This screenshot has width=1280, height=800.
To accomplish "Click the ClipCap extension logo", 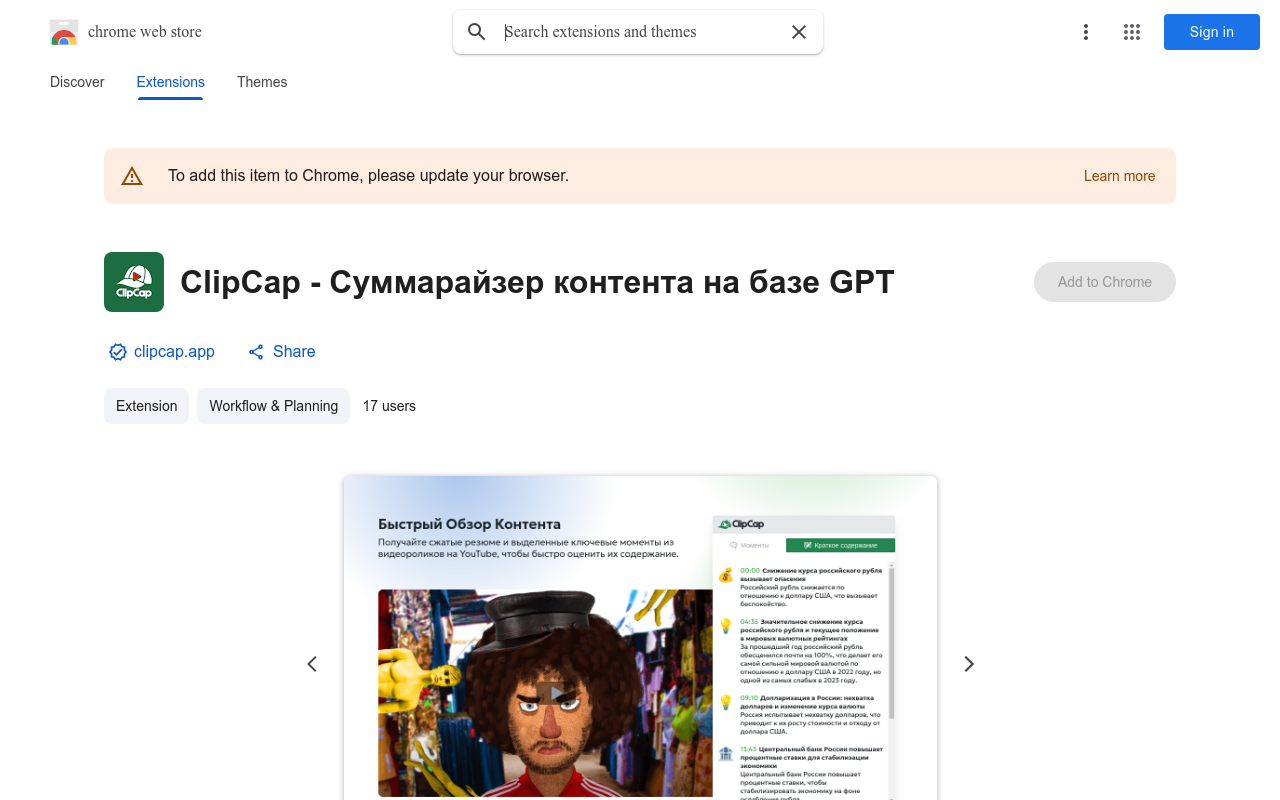I will (x=134, y=282).
